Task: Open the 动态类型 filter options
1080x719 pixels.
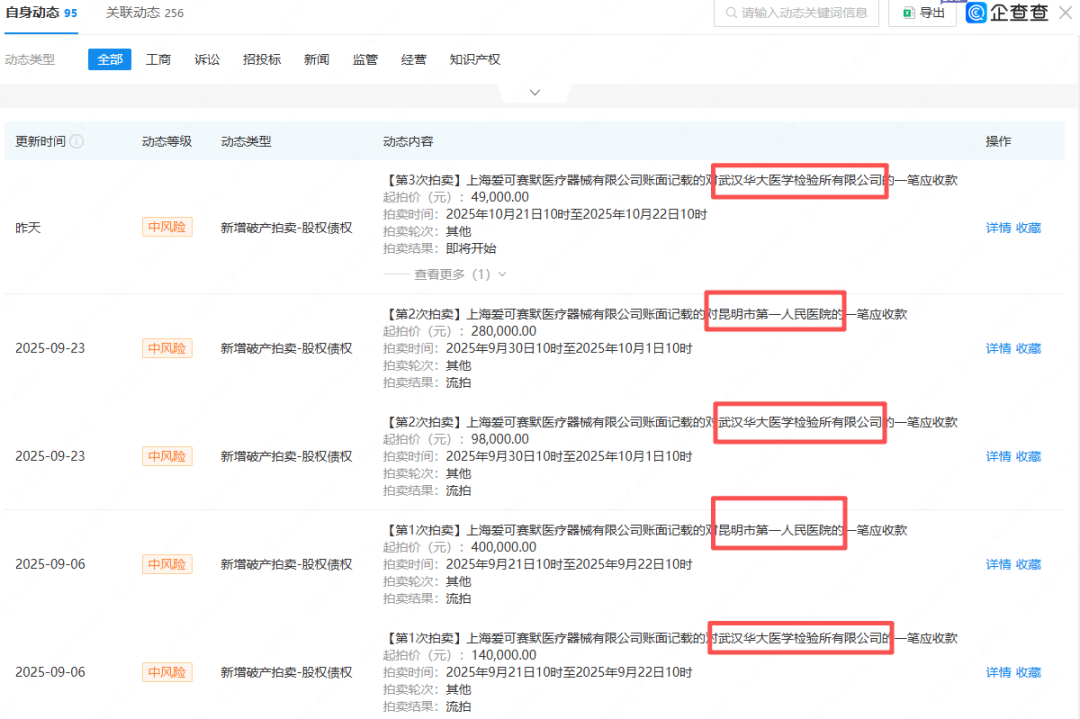Action: (31, 59)
